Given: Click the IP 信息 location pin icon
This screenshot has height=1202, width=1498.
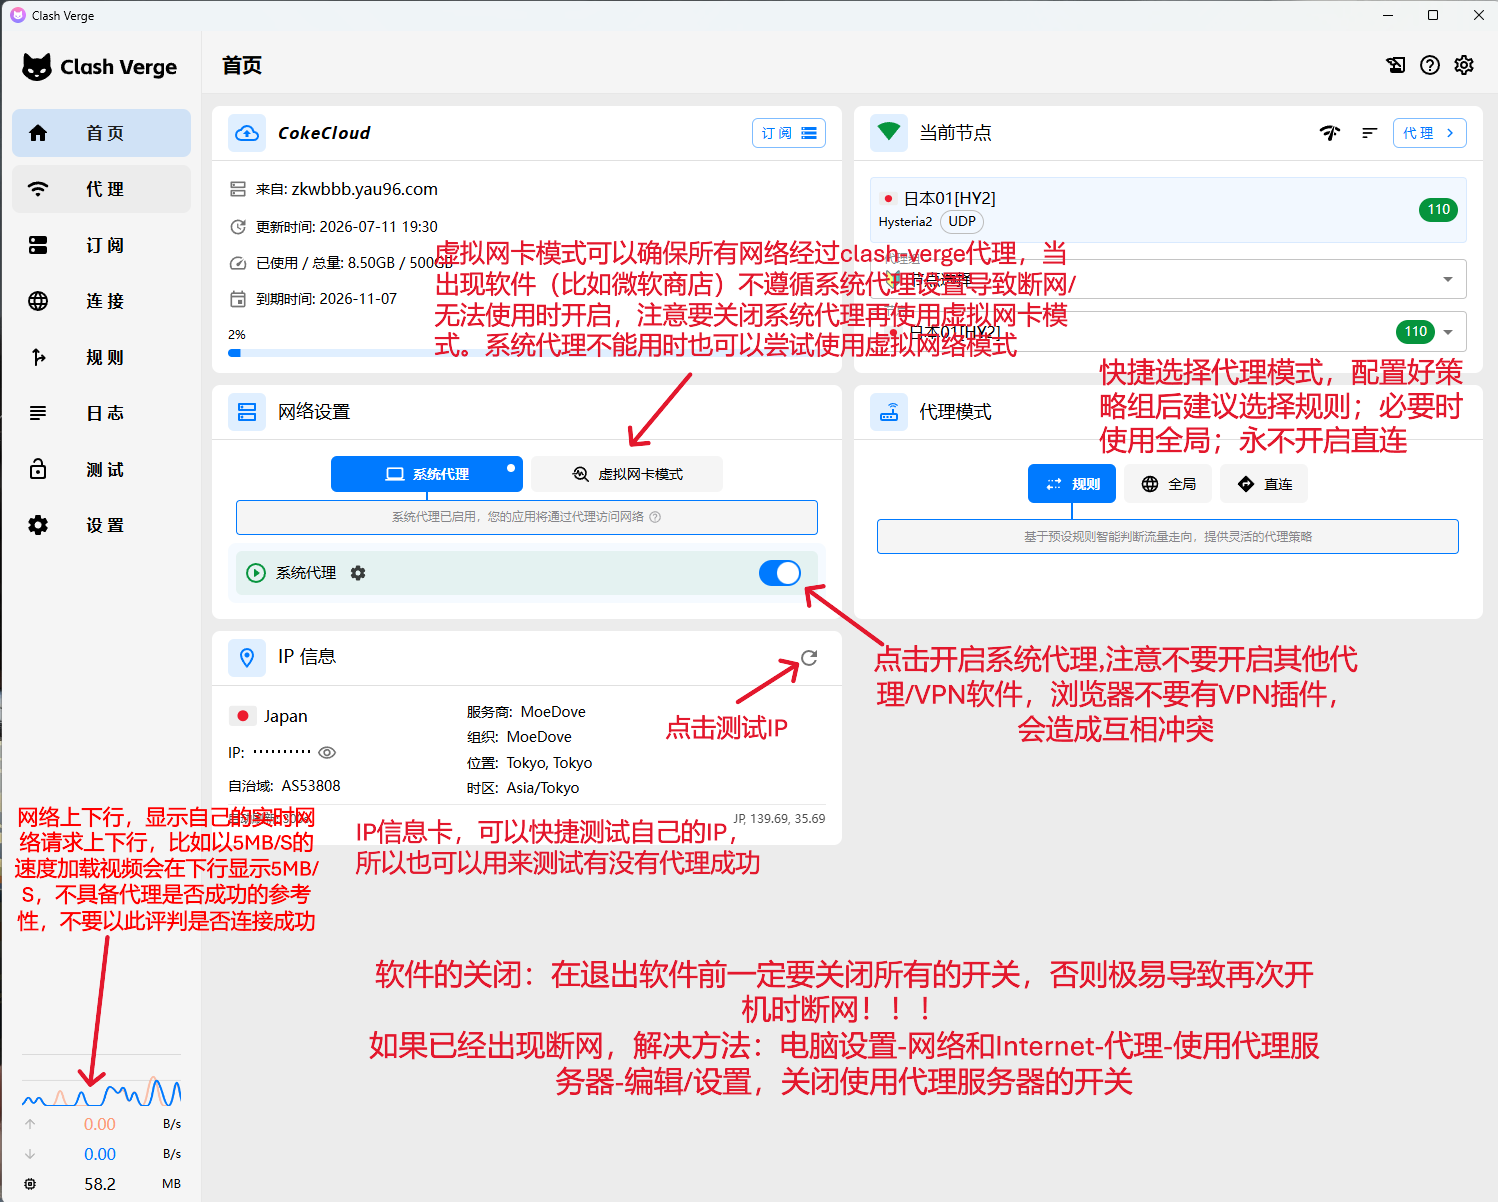Looking at the screenshot, I should pyautogui.click(x=247, y=657).
